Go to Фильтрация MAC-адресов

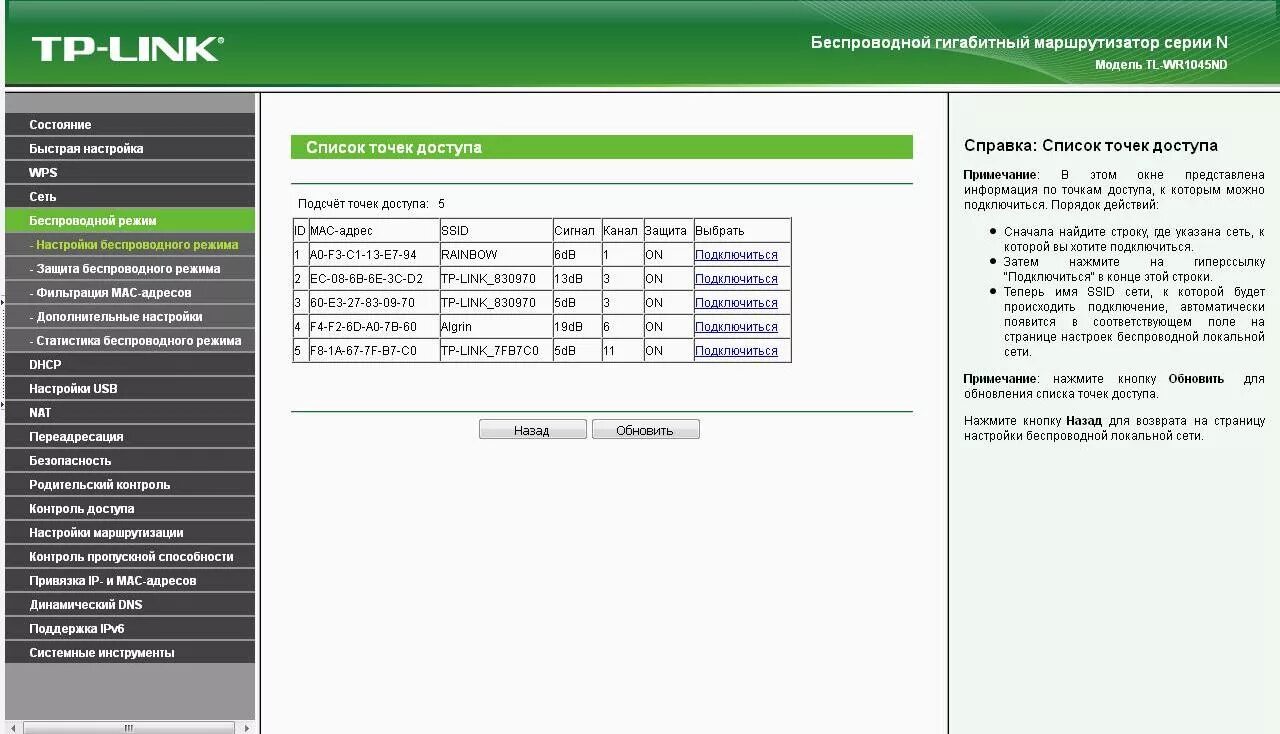[130, 292]
